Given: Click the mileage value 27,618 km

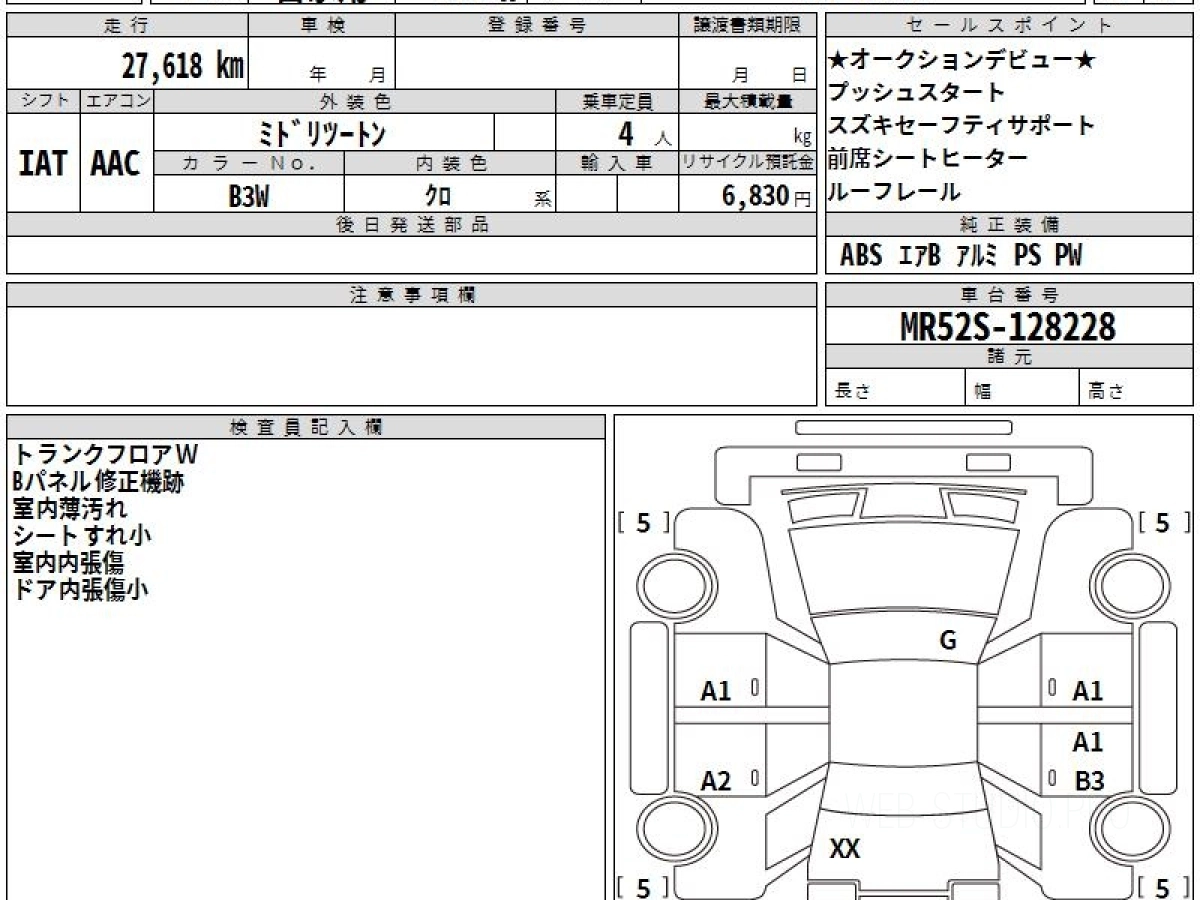Looking at the screenshot, I should (x=183, y=66).
